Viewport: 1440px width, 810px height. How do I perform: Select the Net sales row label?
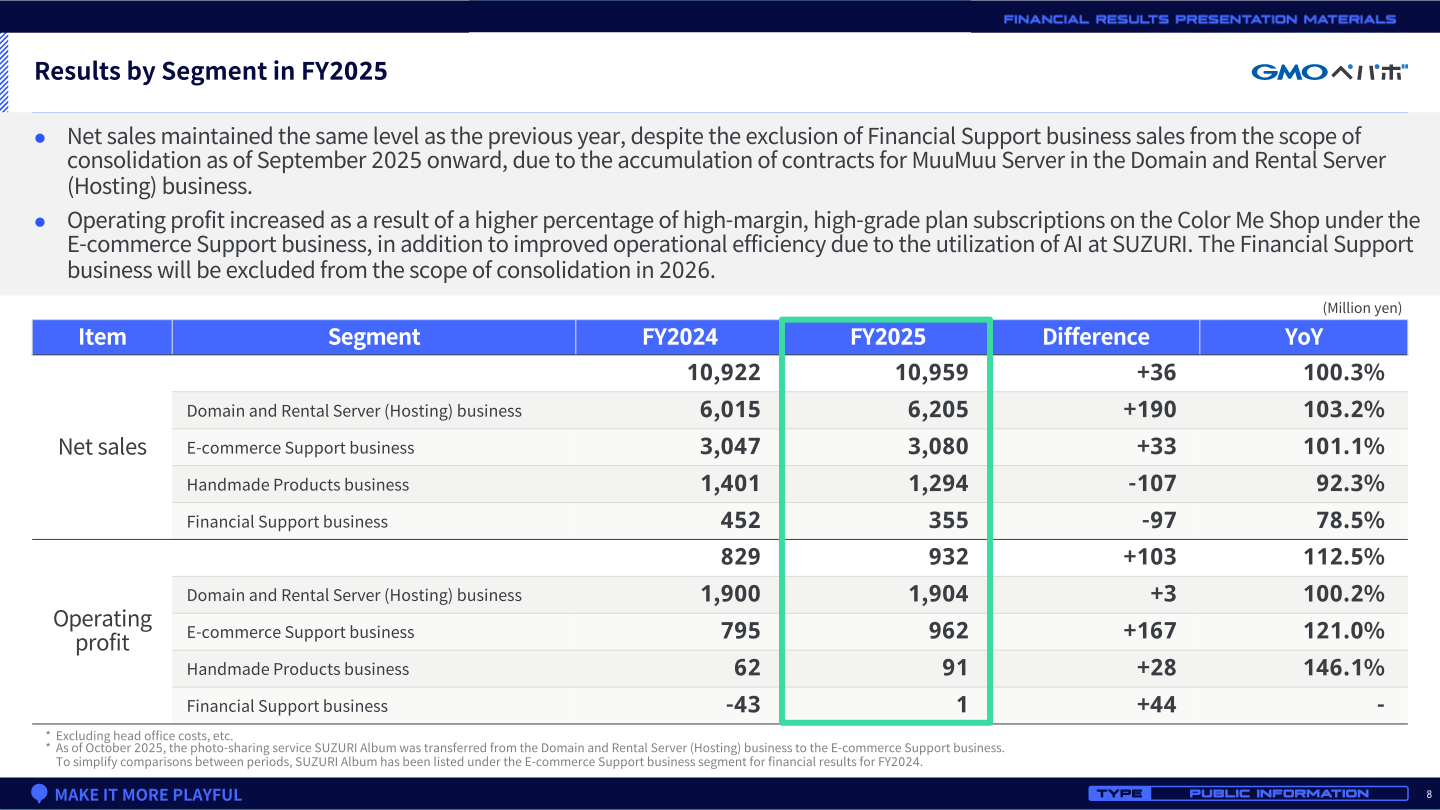click(102, 447)
